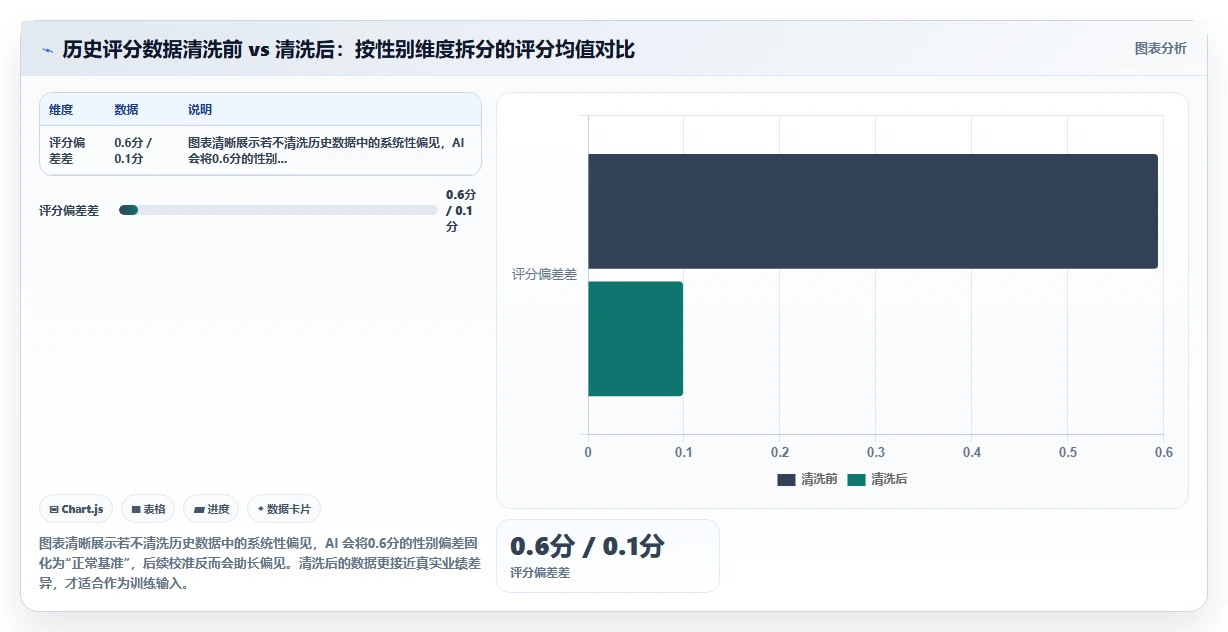Click the 图表分析 label

(1160, 48)
